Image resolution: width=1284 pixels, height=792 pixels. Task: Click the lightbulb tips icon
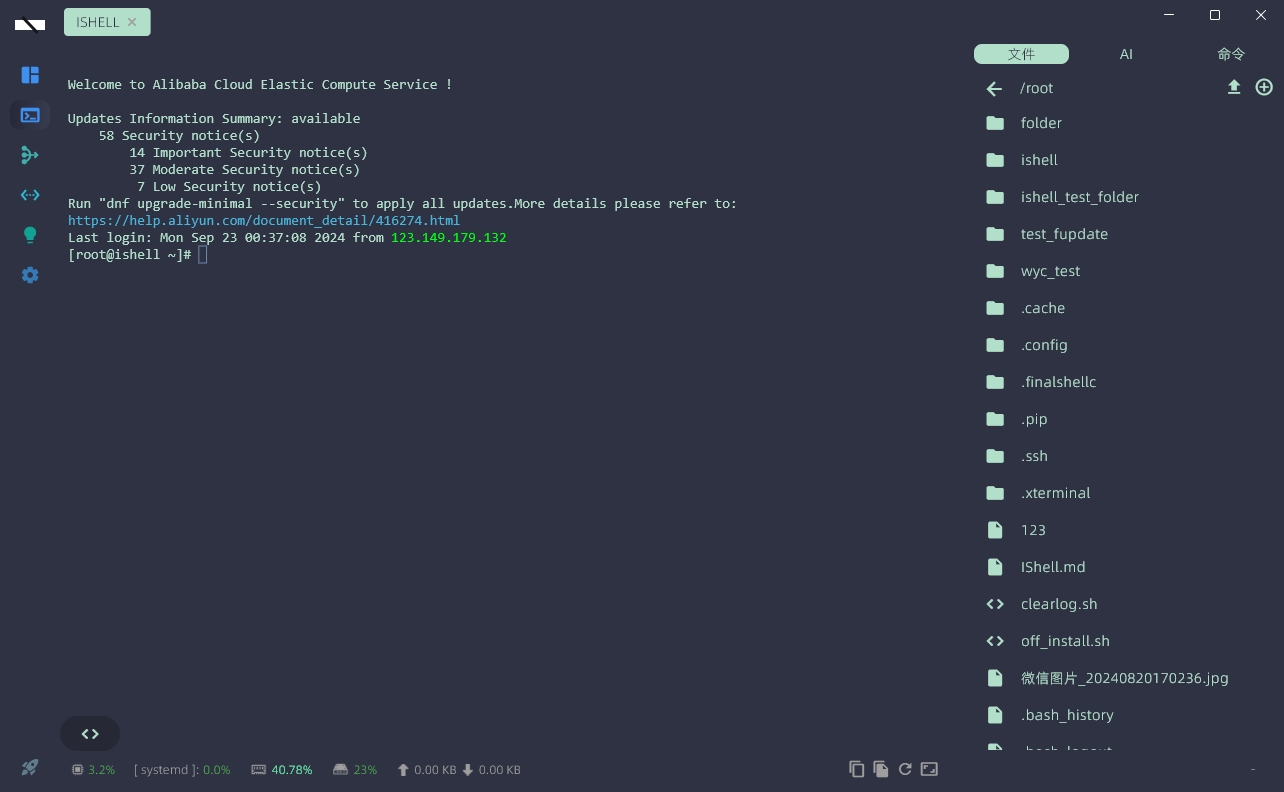click(x=30, y=235)
